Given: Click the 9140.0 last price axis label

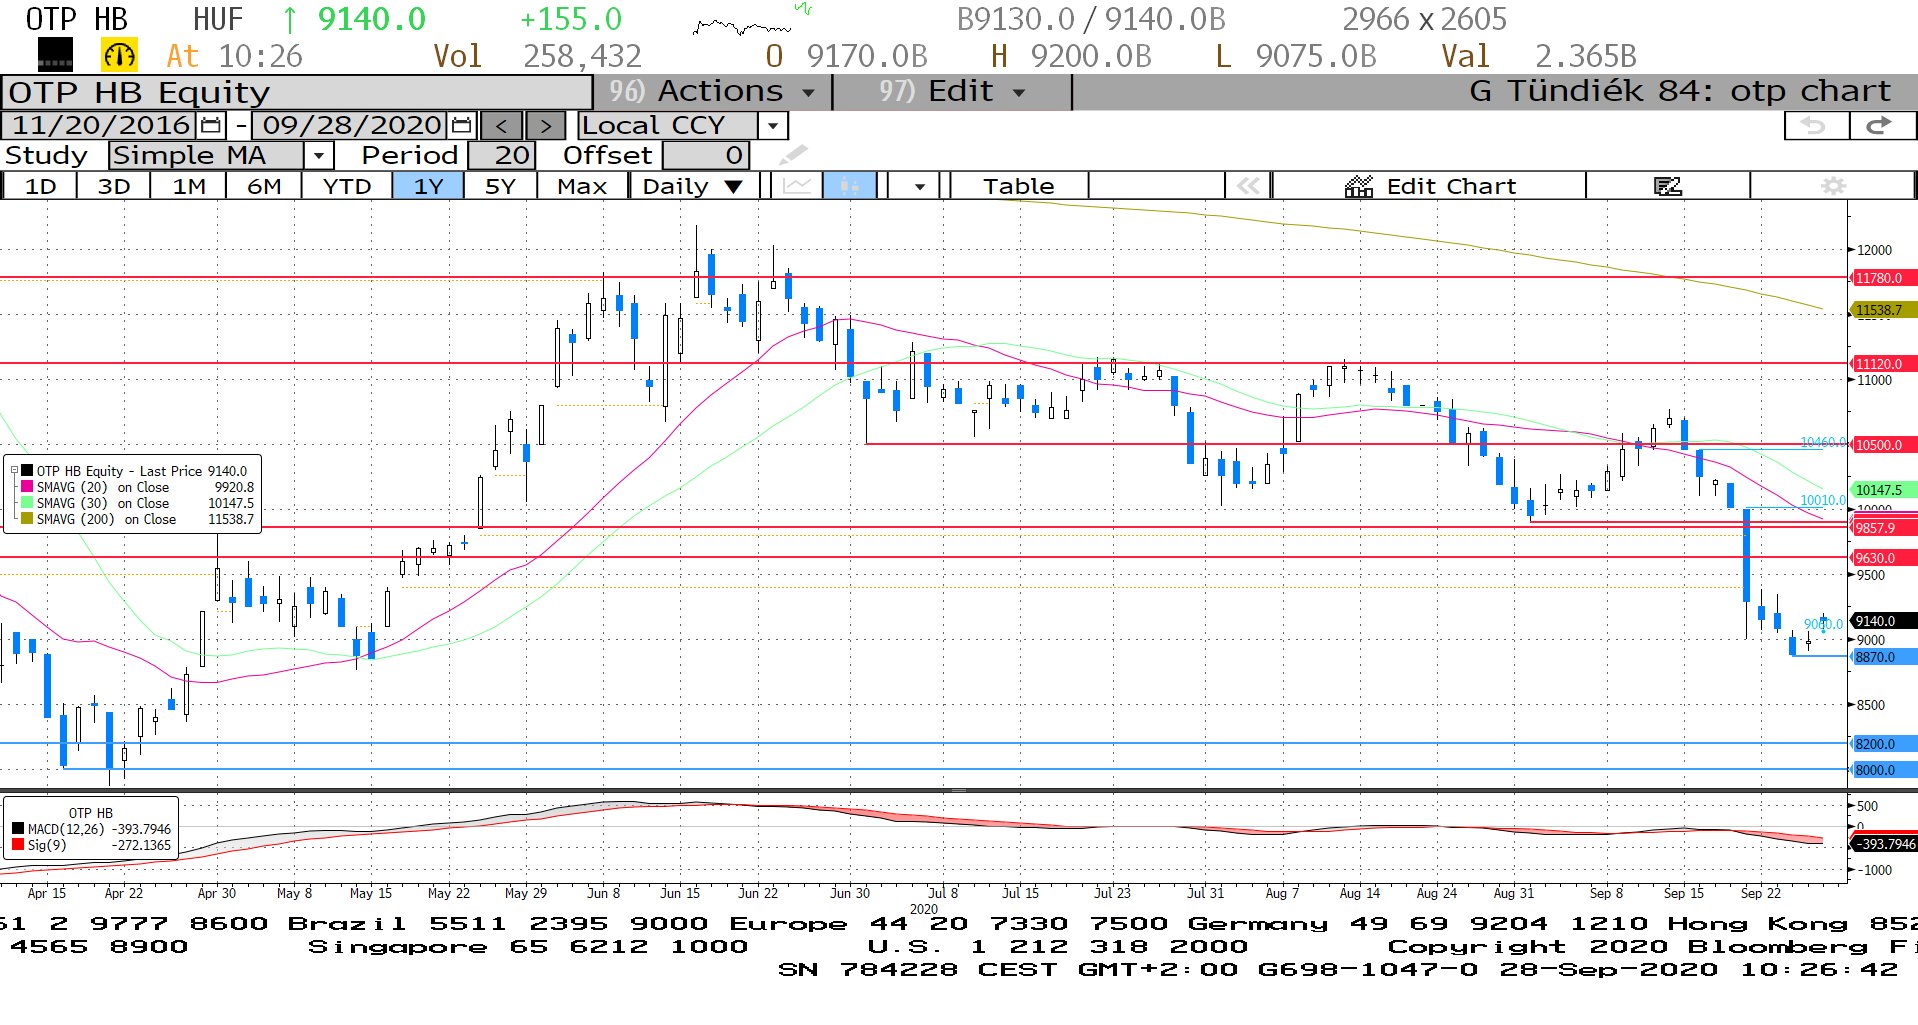Looking at the screenshot, I should (1883, 621).
